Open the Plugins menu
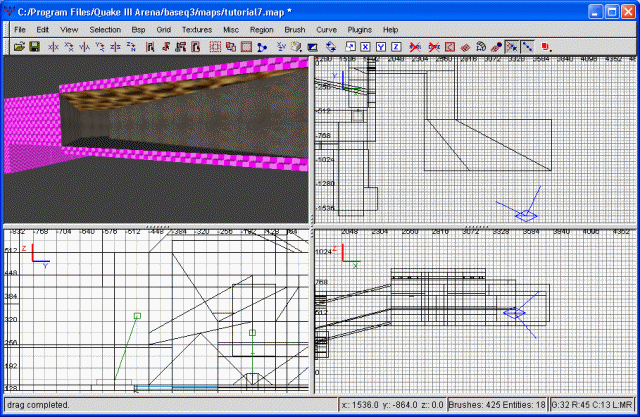 pos(360,30)
